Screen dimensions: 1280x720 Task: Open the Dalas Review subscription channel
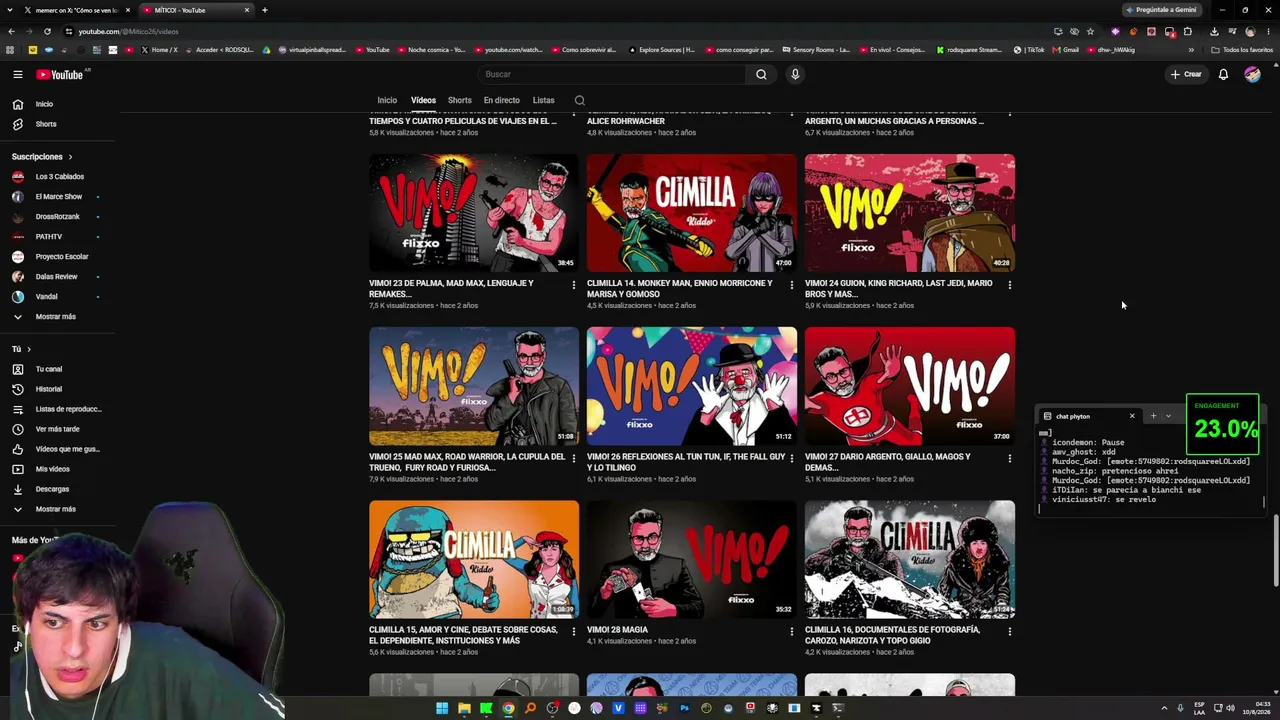point(57,277)
